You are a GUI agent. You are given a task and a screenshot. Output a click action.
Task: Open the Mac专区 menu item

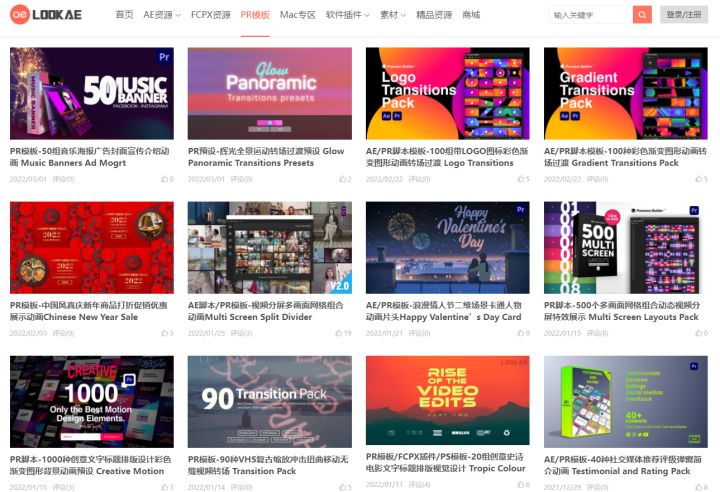click(298, 15)
